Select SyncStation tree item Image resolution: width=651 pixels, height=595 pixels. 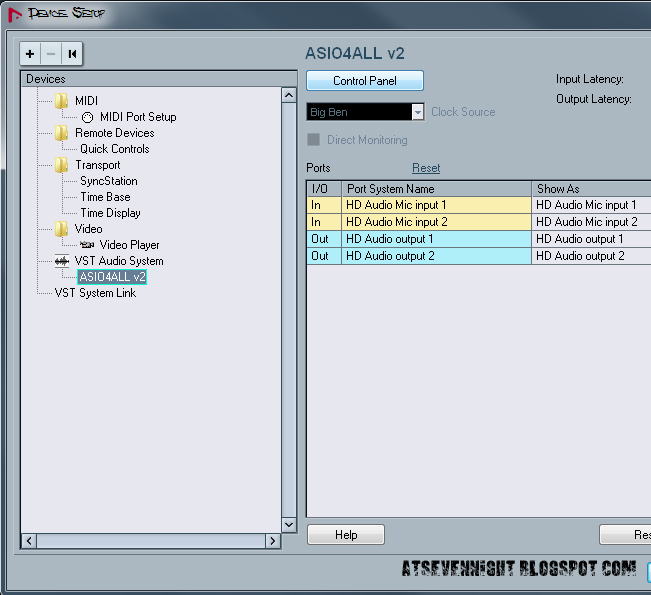pyautogui.click(x=109, y=181)
